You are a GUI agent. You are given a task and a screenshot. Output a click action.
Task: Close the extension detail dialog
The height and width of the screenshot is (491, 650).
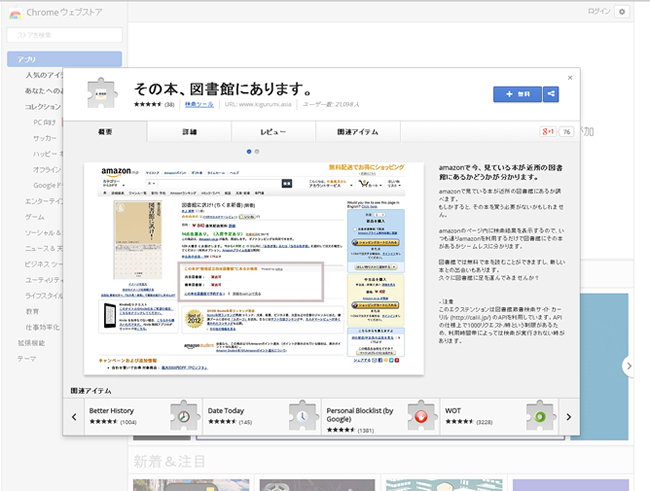coord(570,78)
